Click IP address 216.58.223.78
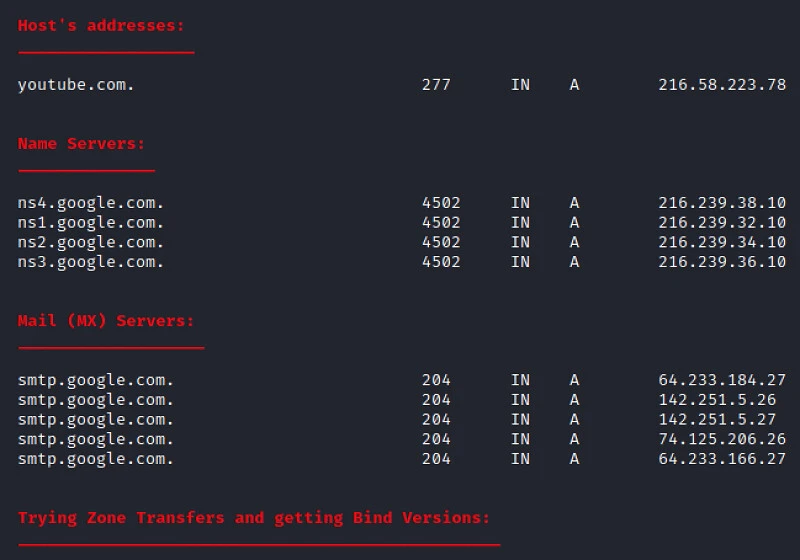The width and height of the screenshot is (800, 560). [x=721, y=85]
